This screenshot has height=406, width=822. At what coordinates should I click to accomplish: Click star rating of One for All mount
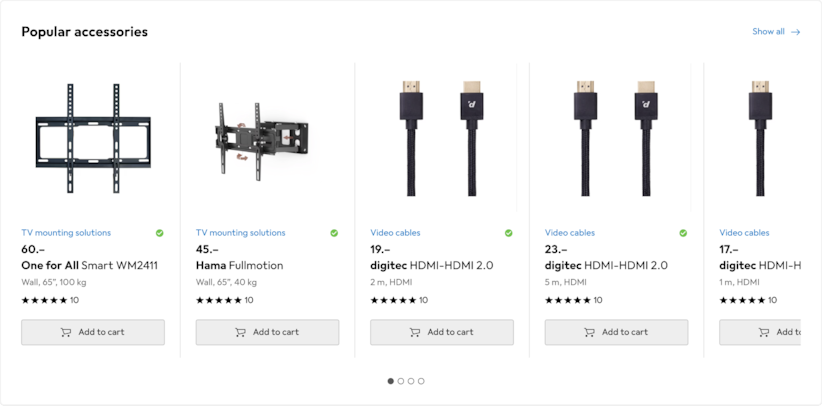click(x=45, y=300)
